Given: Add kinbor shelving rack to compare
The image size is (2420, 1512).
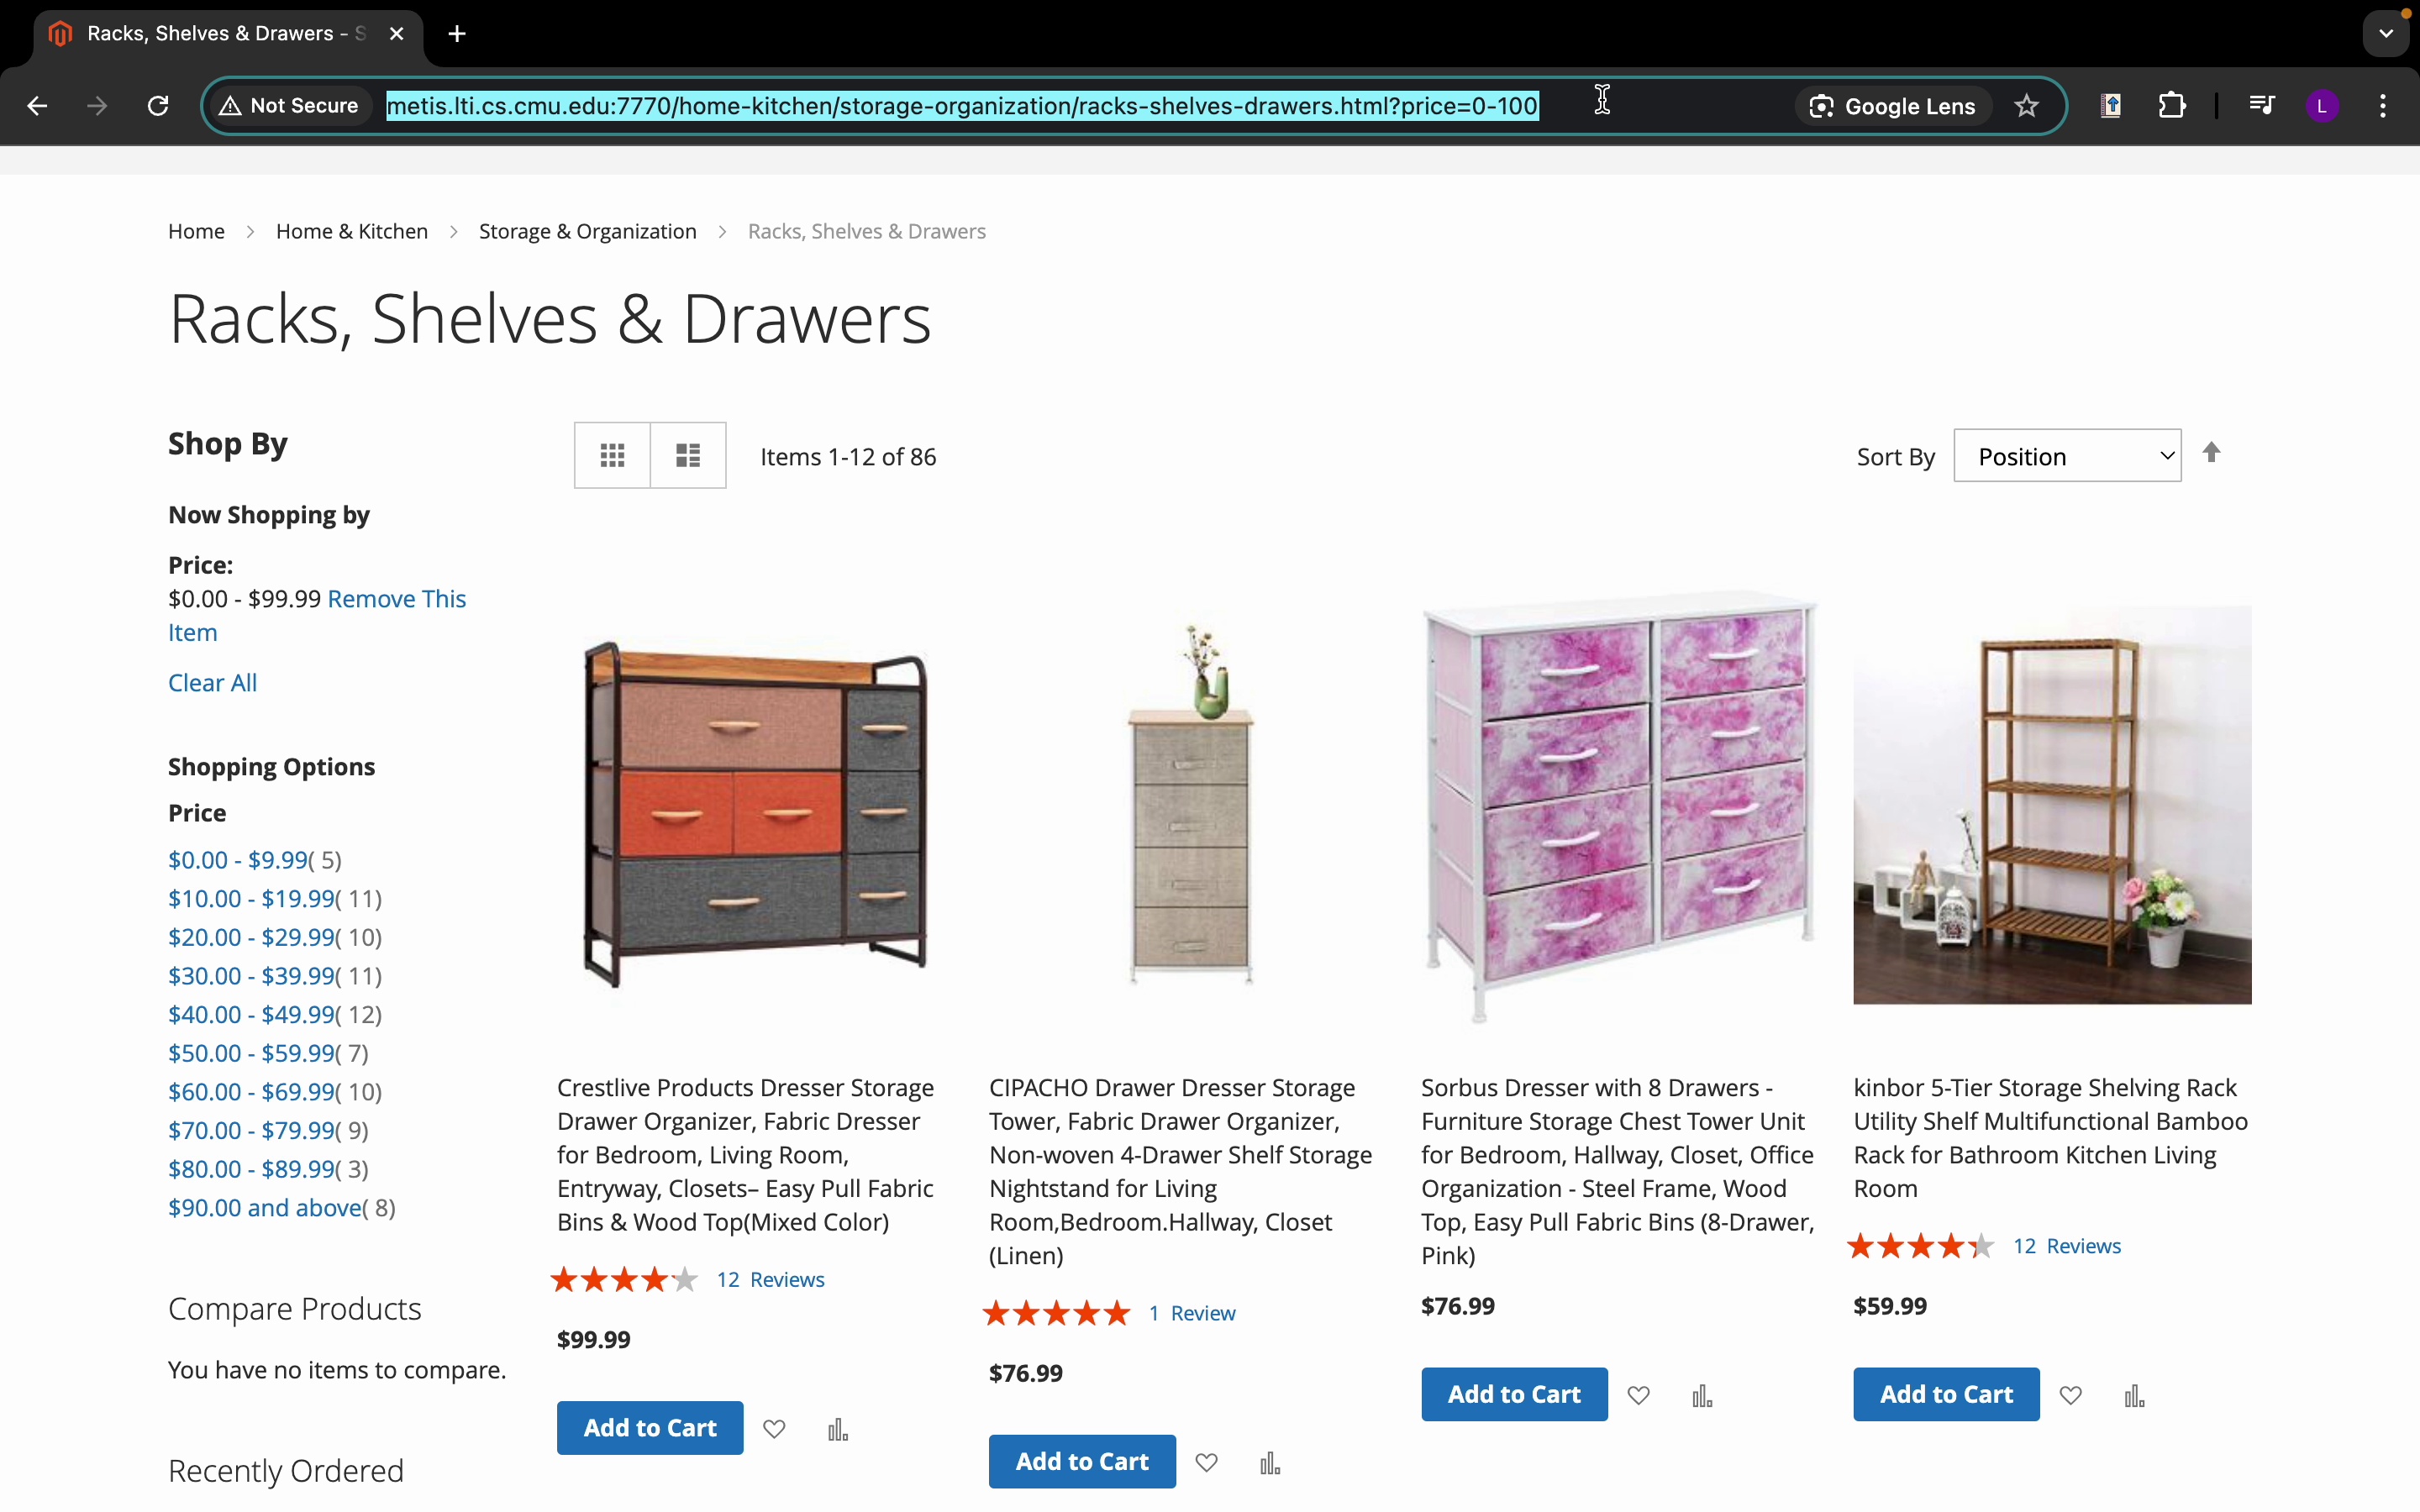Looking at the screenshot, I should point(2134,1395).
